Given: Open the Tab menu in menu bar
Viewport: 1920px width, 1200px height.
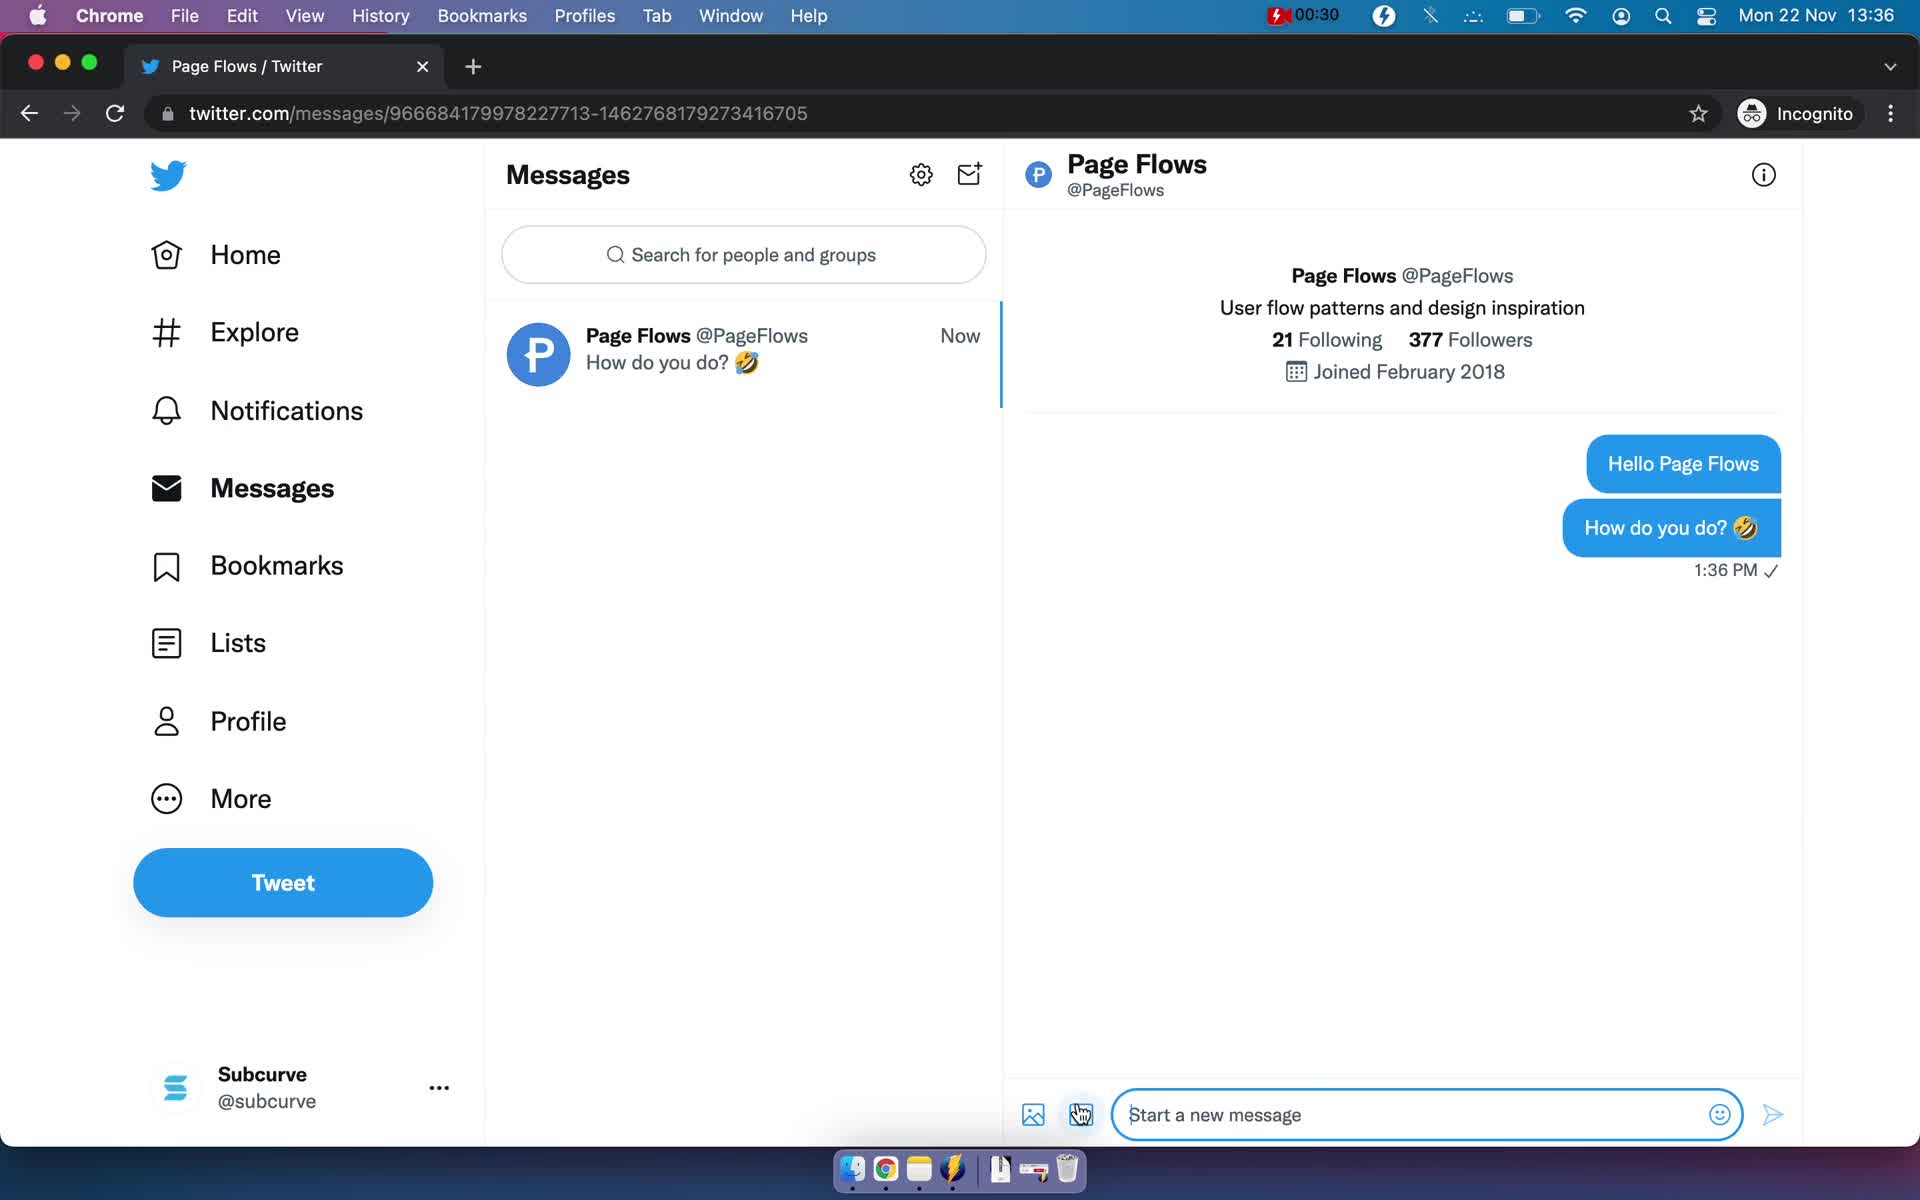Looking at the screenshot, I should 657,16.
